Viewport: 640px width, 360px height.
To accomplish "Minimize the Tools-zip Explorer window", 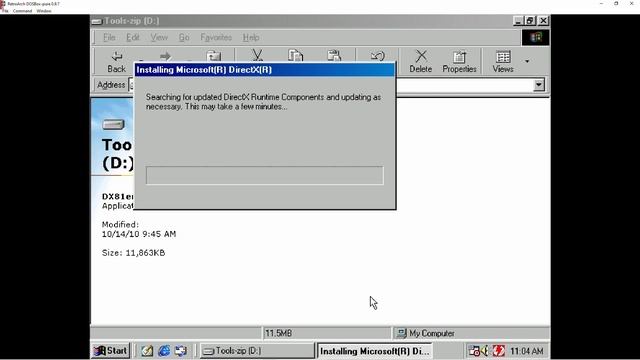I will pos(518,21).
